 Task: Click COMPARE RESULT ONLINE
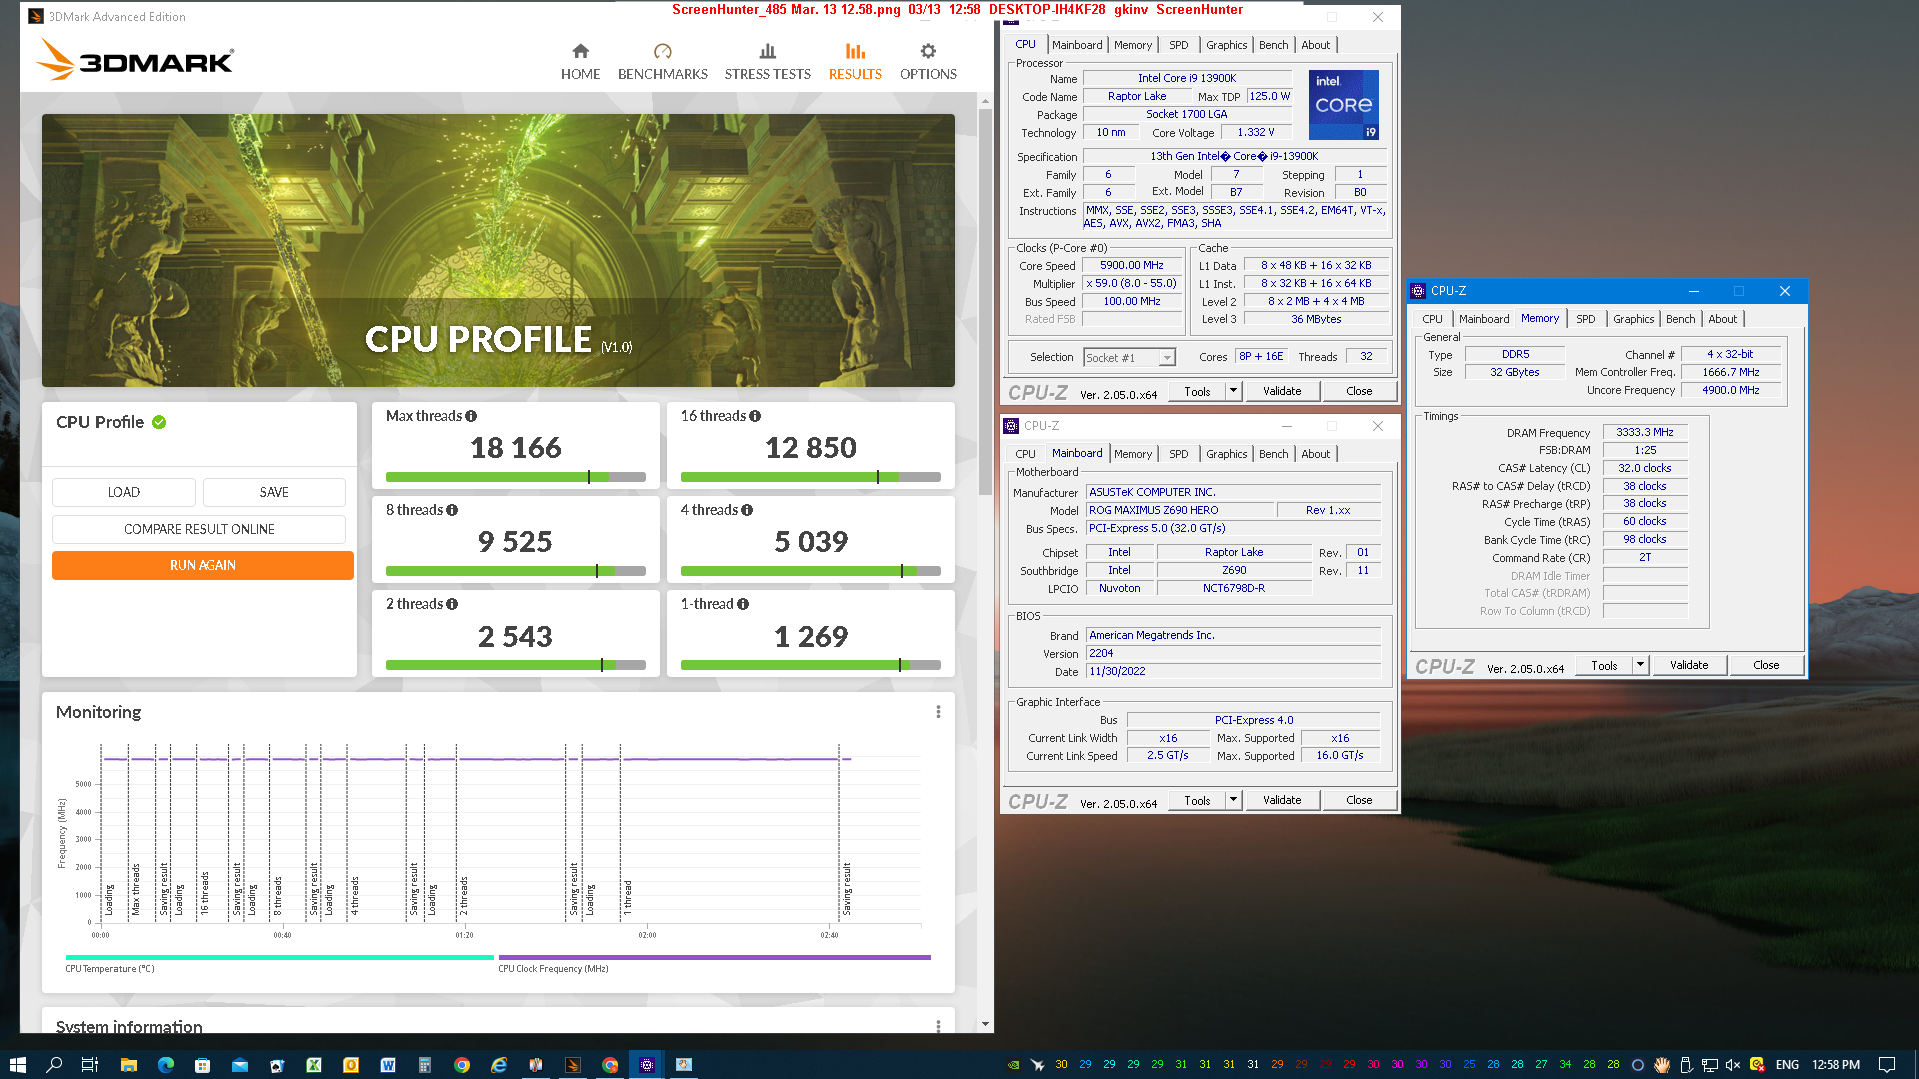pos(199,529)
